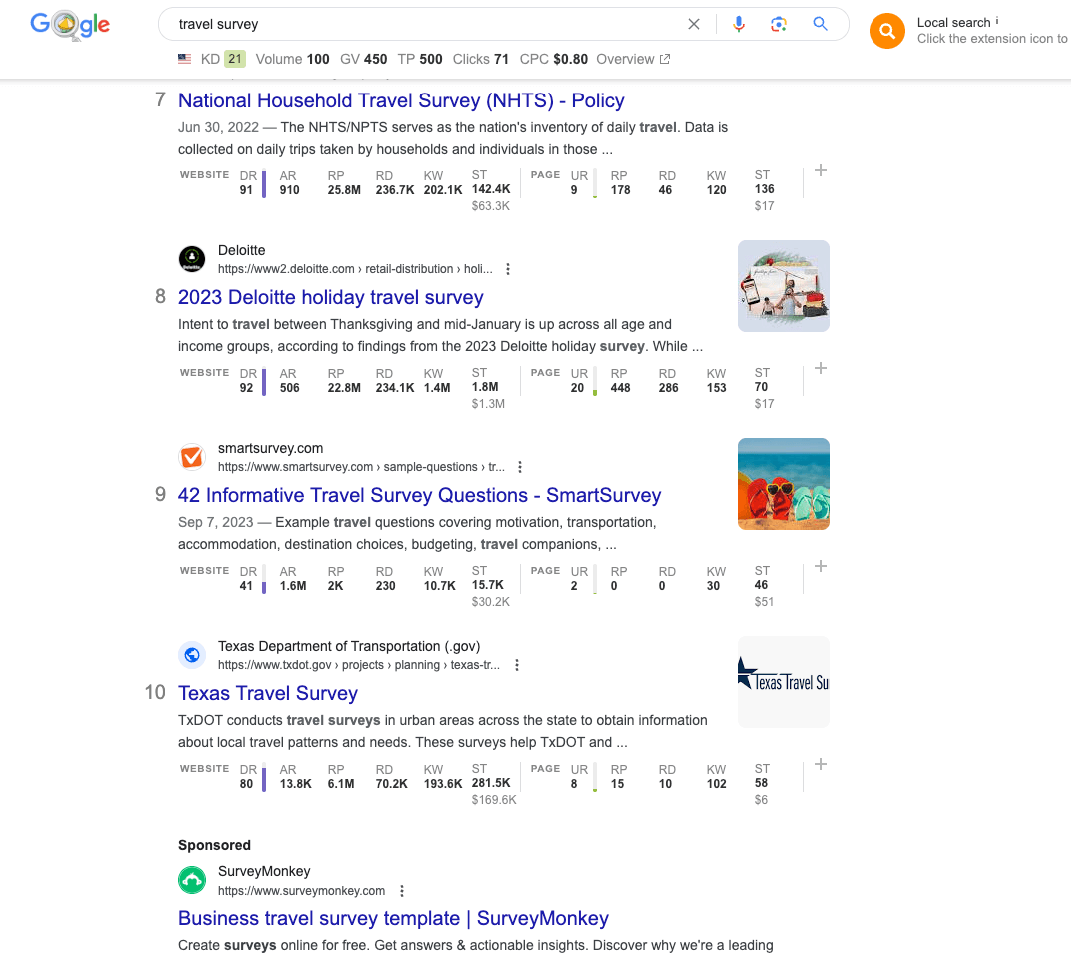
Task: Expand metrics for the NHTS result with the plus icon
Action: pos(820,170)
